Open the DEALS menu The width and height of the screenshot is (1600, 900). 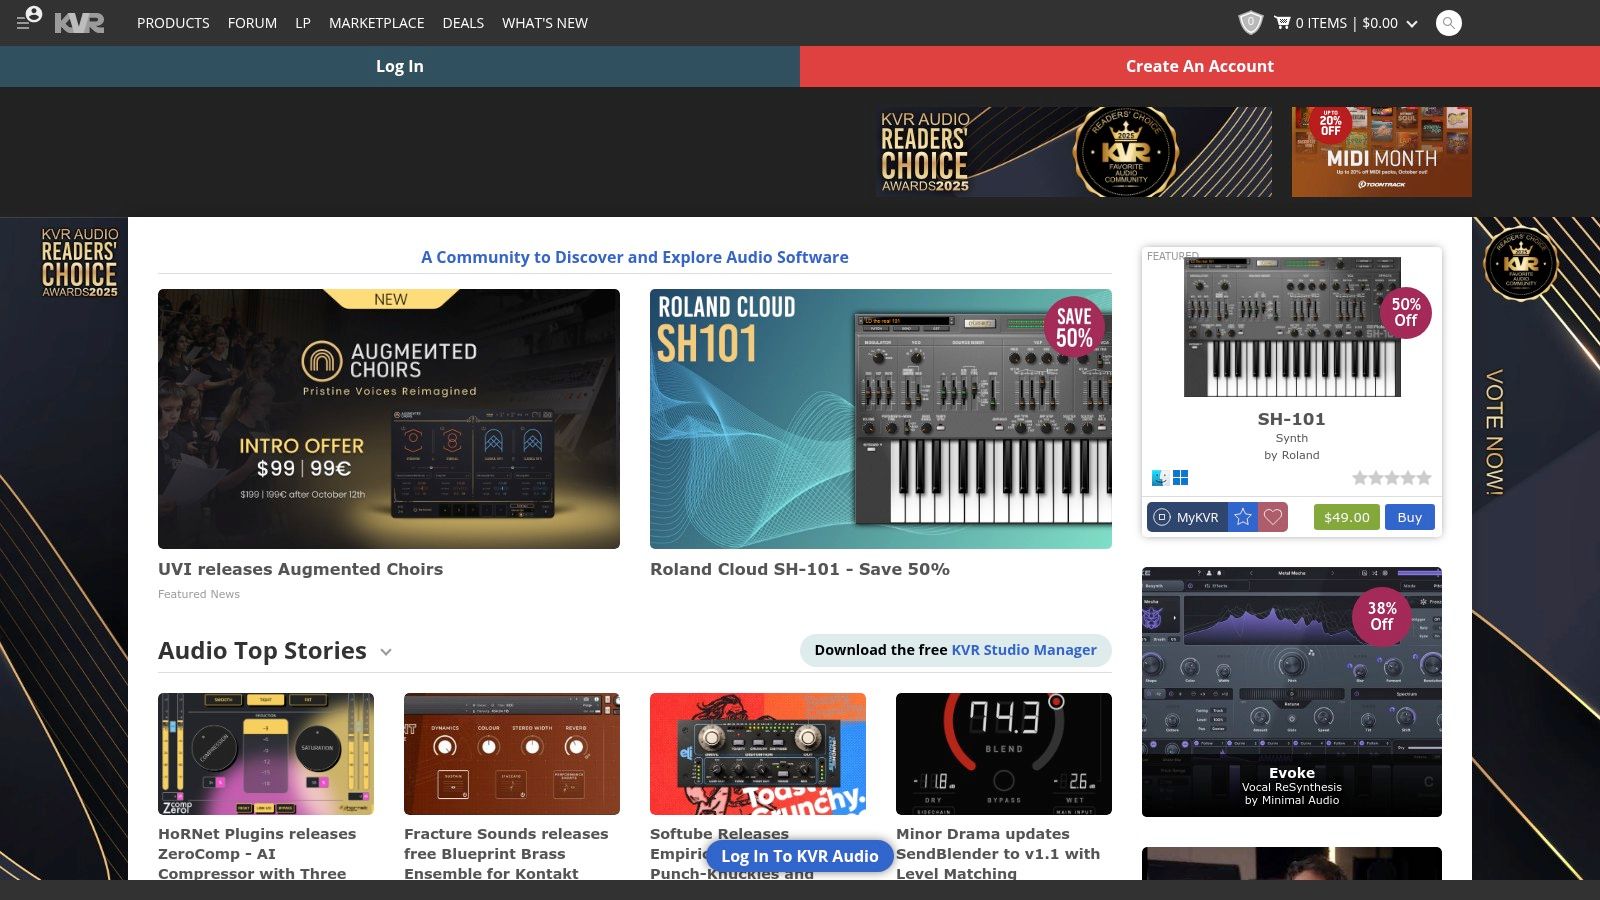click(463, 23)
